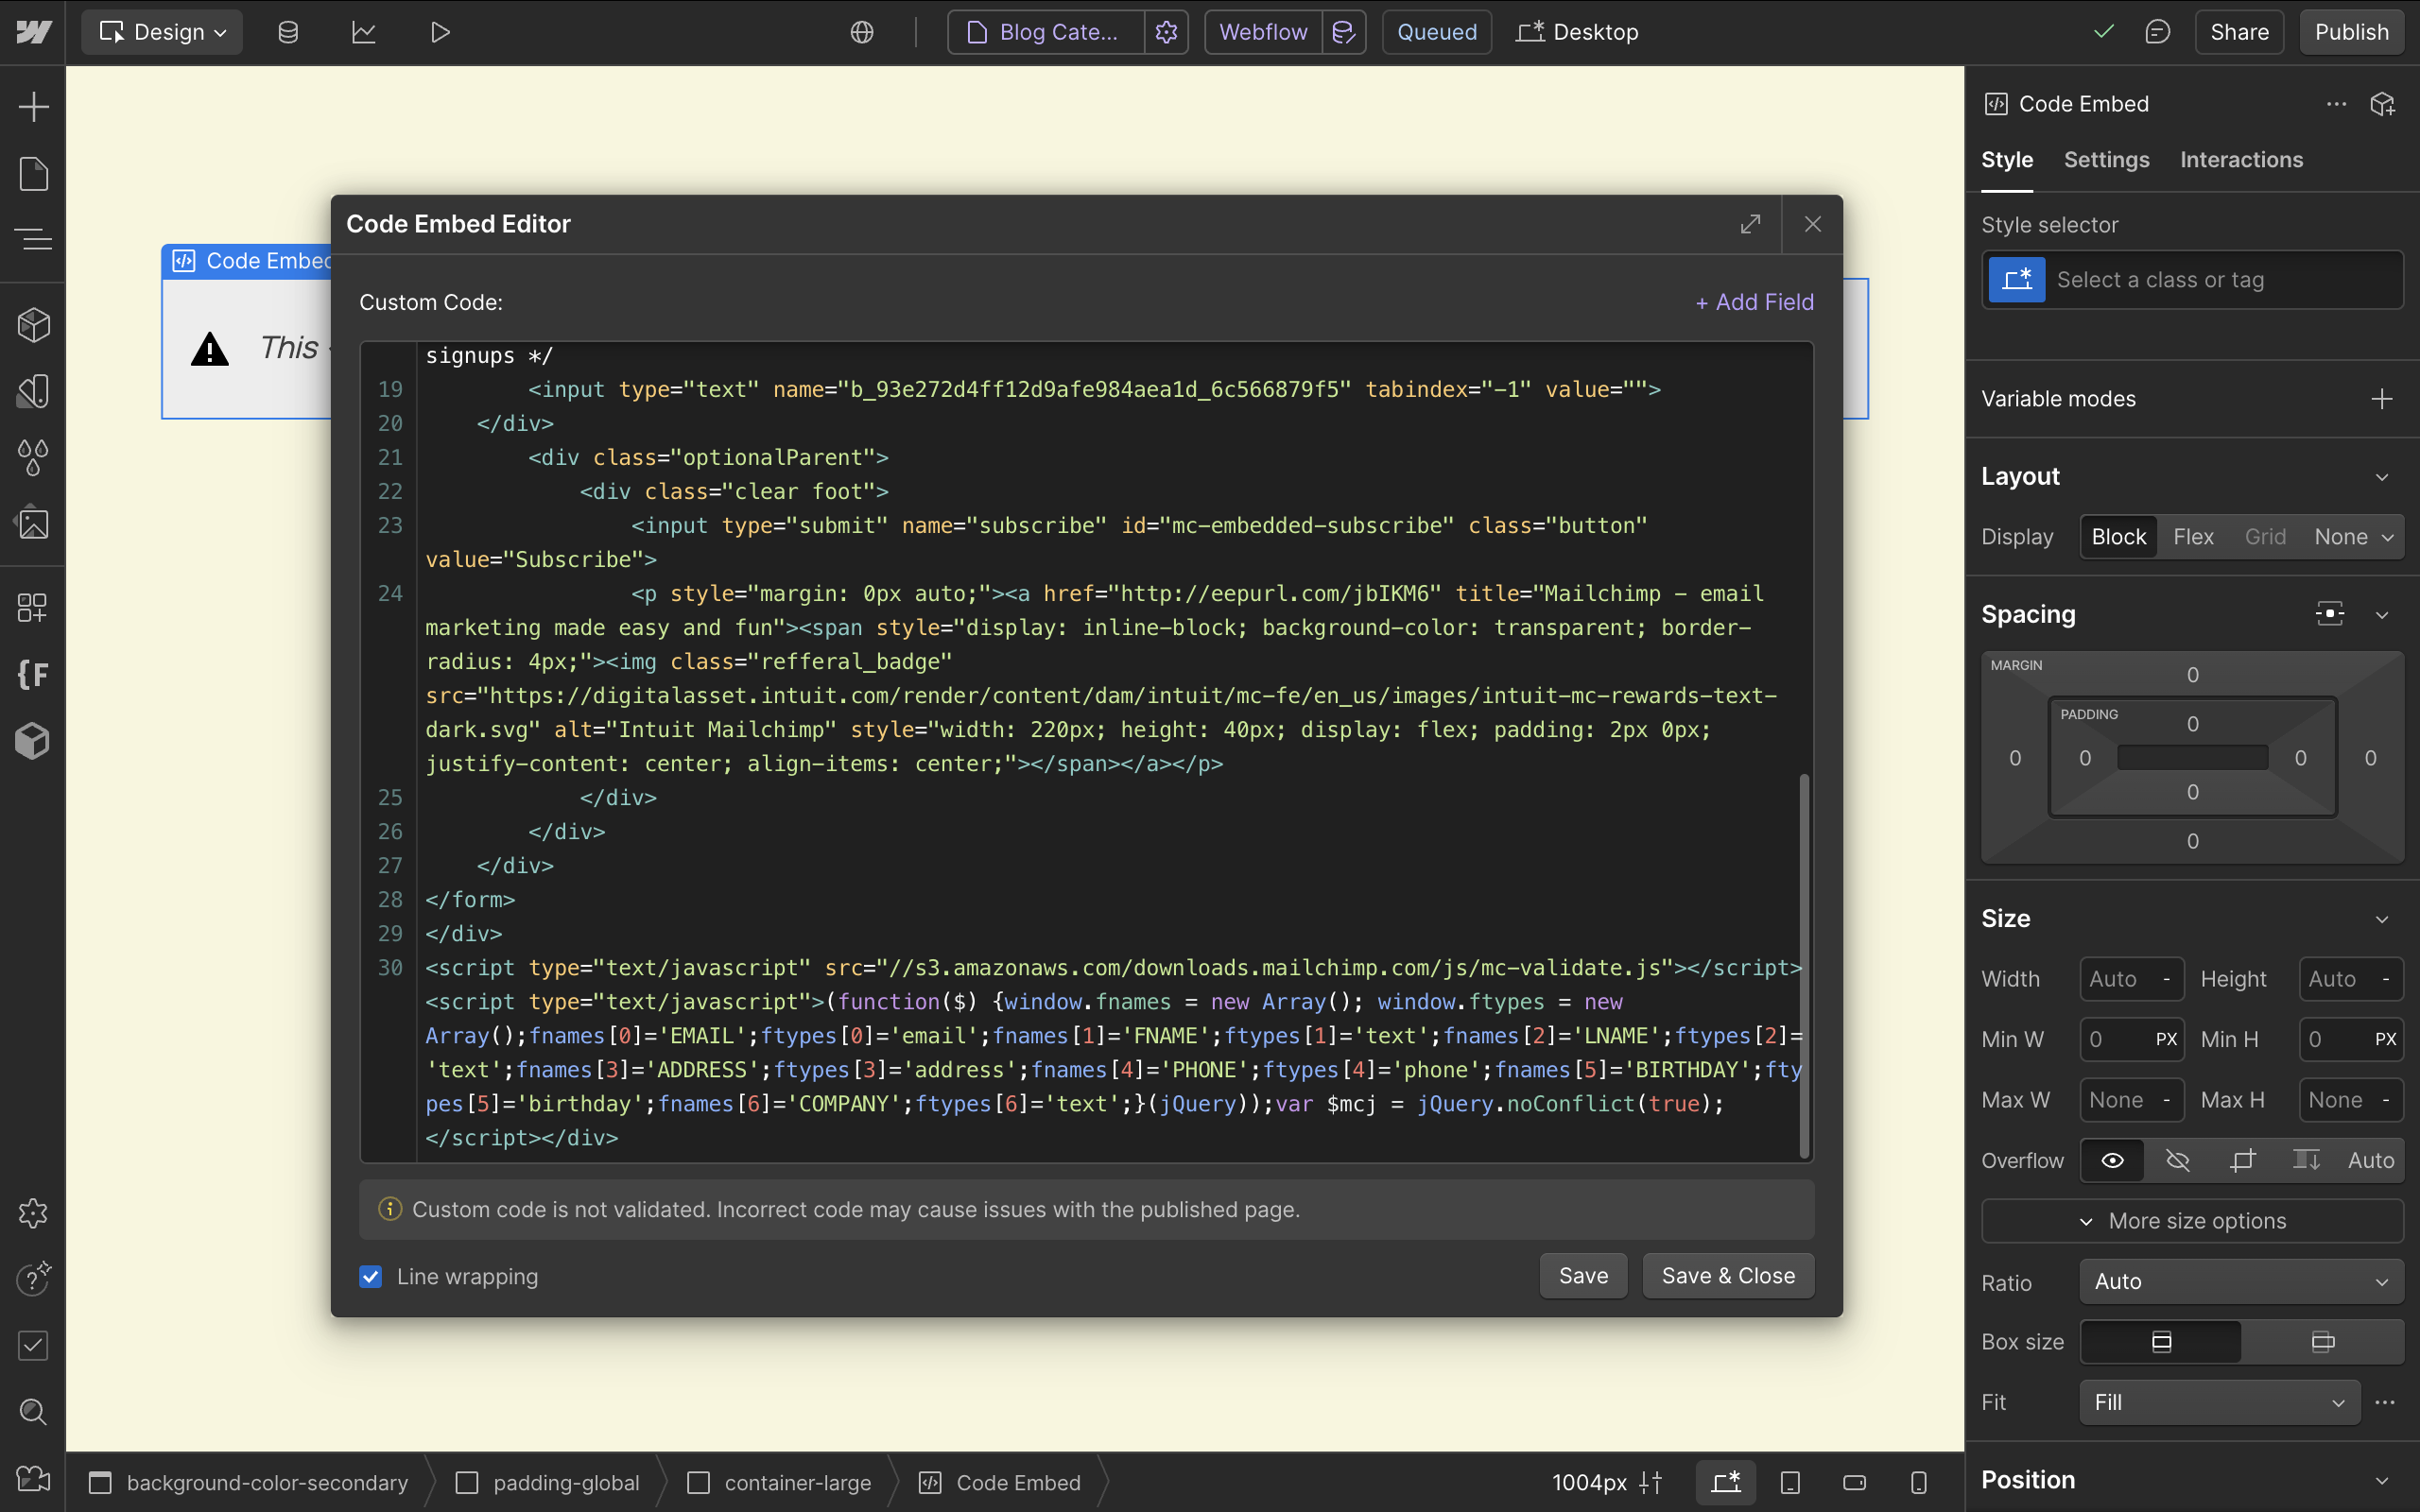
Task: Open the Fit Fill dropdown
Action: click(2219, 1402)
